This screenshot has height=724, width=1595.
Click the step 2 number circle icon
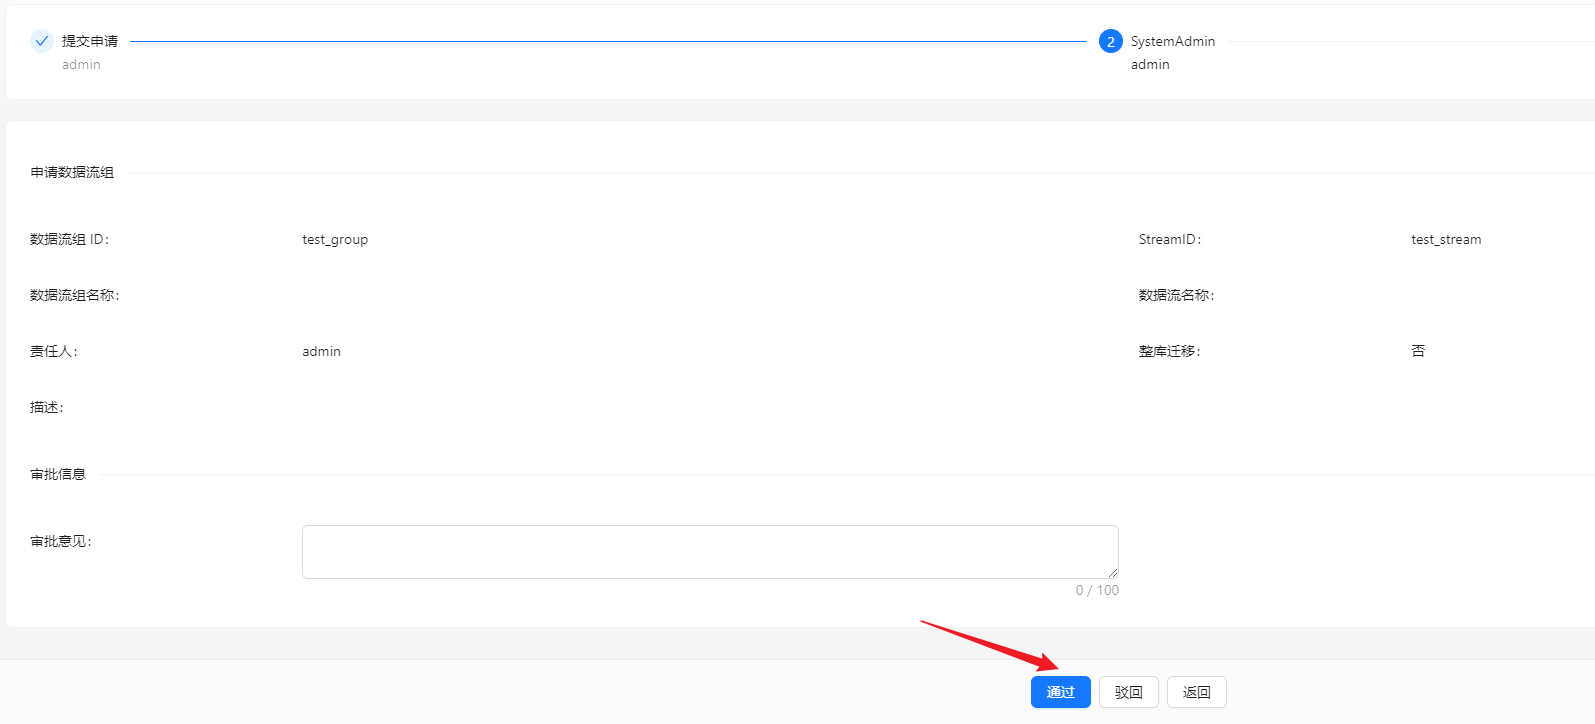pyautogui.click(x=1110, y=41)
